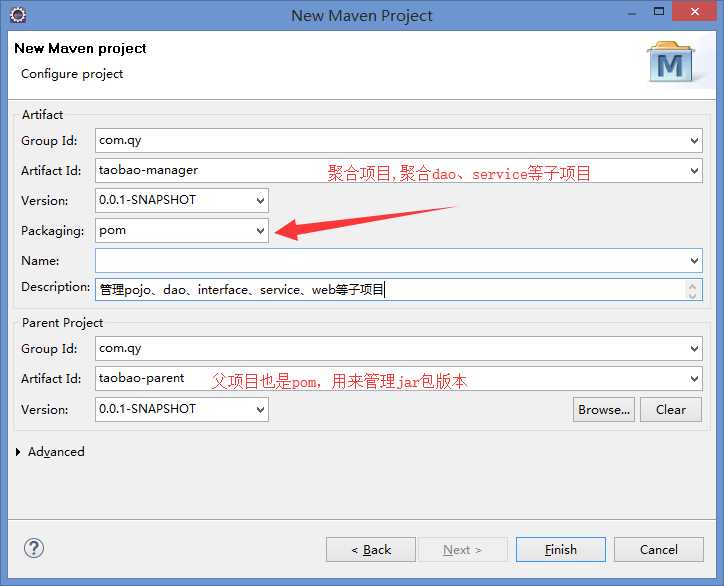Click the Eclipse icon in the title bar

pos(18,15)
